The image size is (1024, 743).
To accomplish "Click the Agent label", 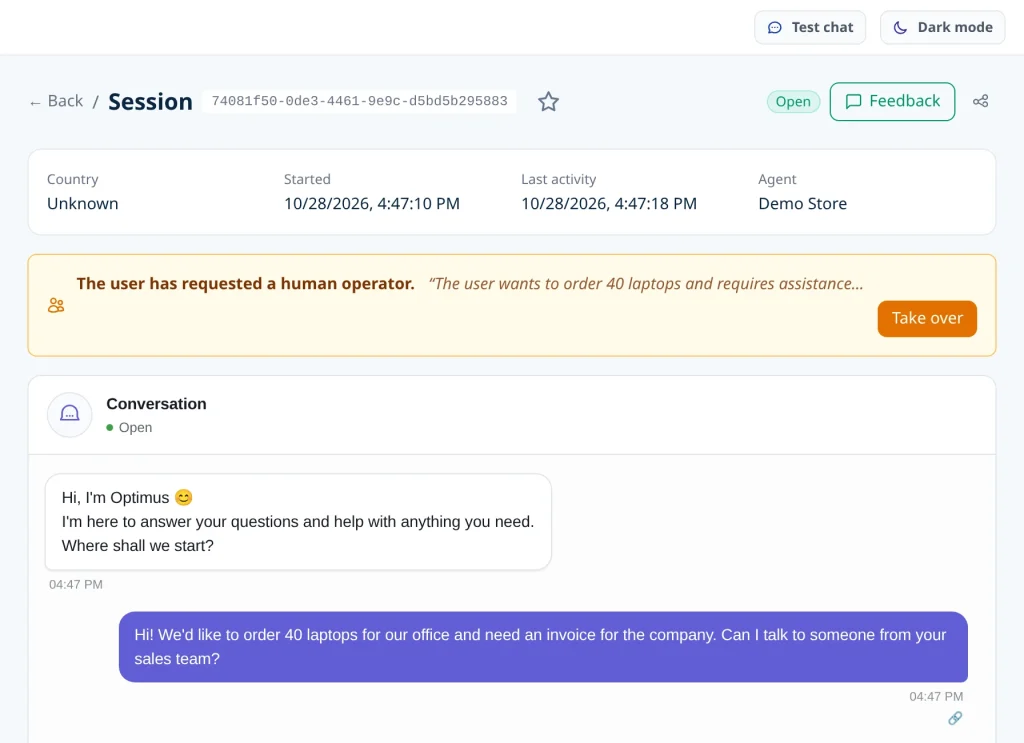I will [777, 179].
